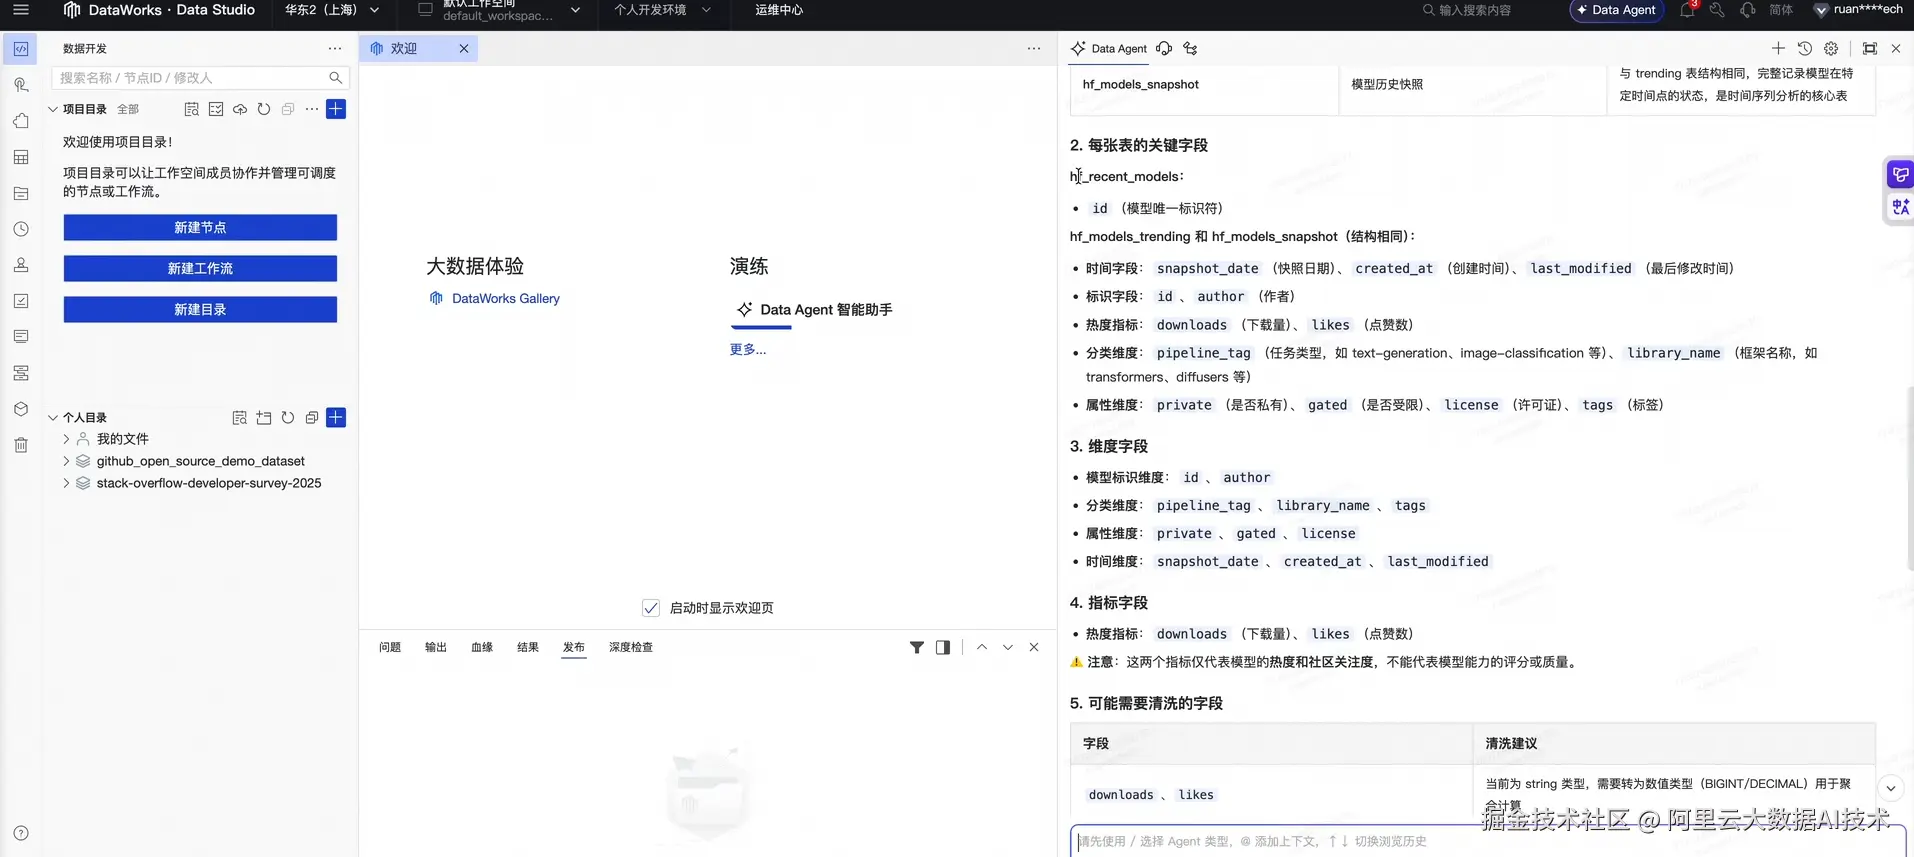1914x857 pixels.
Task: Open the hamburger main menu
Action: tap(21, 10)
